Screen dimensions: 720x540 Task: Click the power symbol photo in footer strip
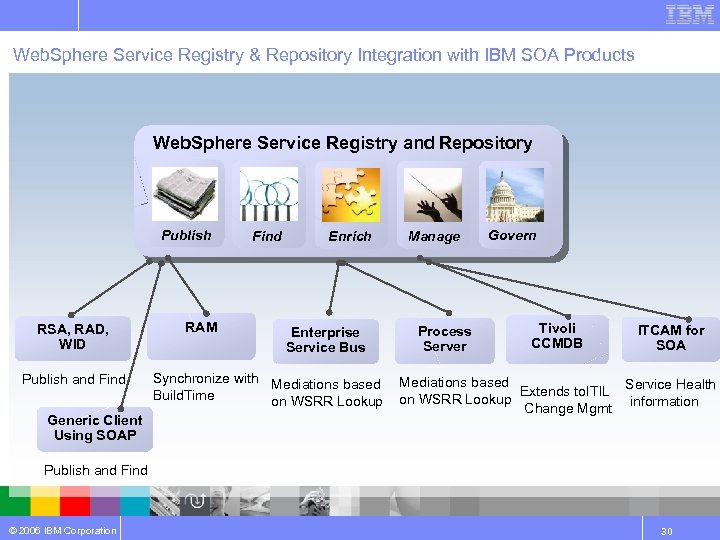197,501
